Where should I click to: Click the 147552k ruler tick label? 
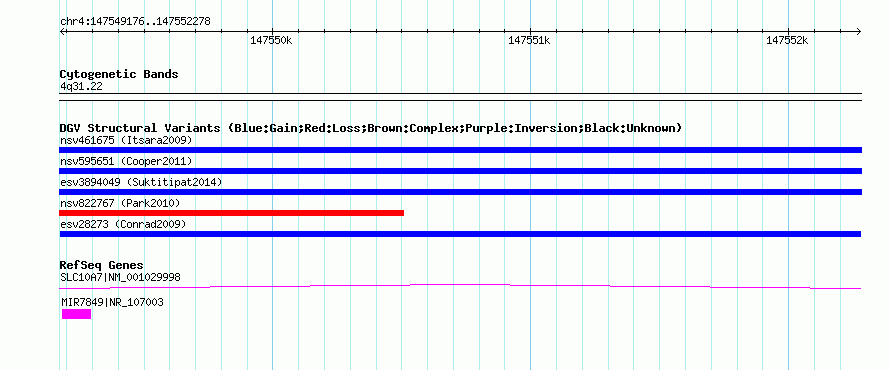coord(787,41)
